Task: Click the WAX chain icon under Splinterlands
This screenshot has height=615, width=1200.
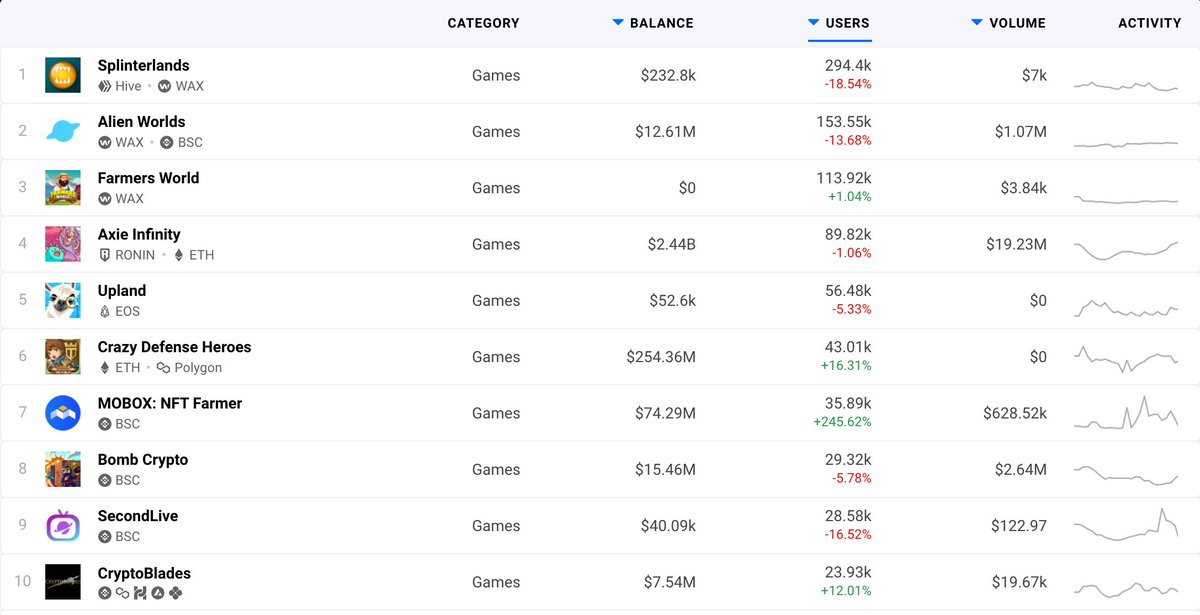Action: tap(164, 86)
